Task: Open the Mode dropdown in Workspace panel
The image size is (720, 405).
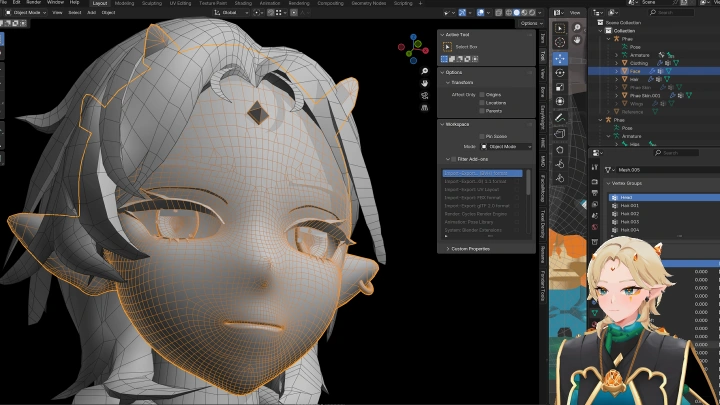Action: (x=506, y=146)
